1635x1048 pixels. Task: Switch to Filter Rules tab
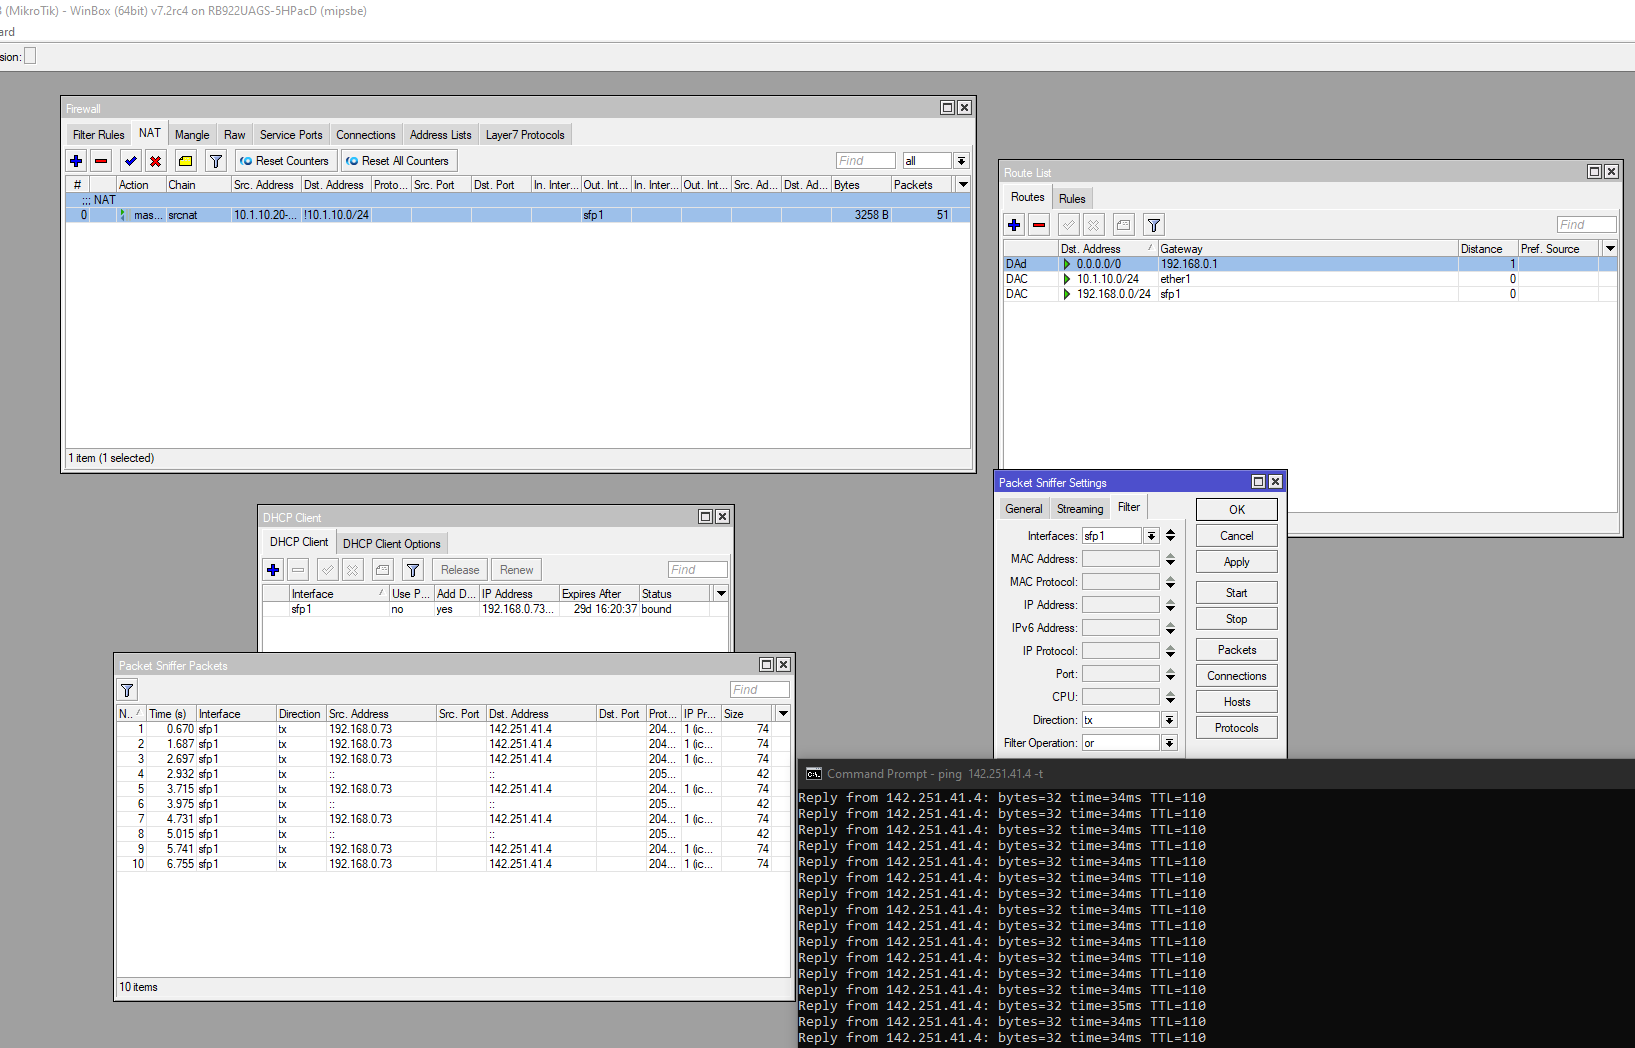point(98,135)
